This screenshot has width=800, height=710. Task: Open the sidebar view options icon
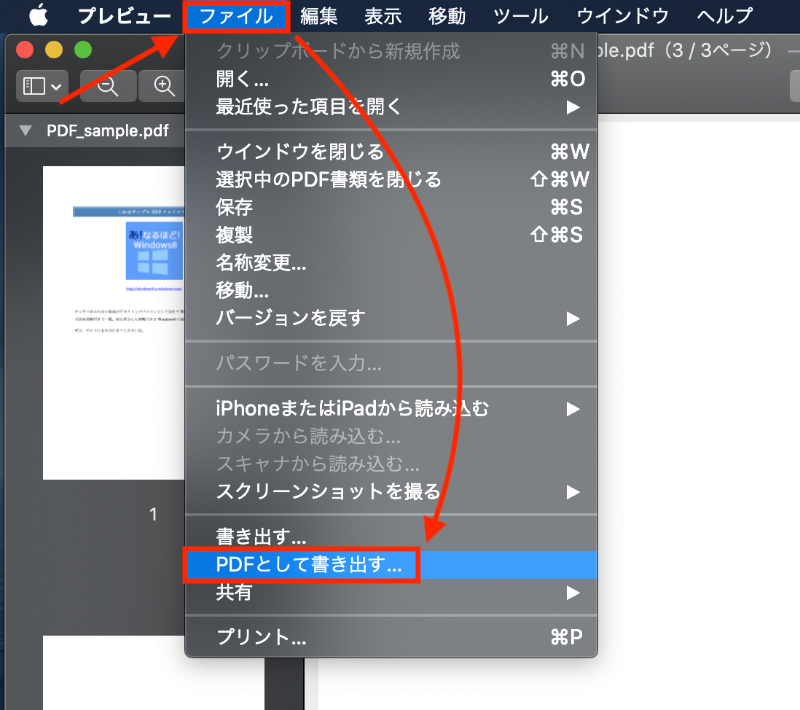39,86
